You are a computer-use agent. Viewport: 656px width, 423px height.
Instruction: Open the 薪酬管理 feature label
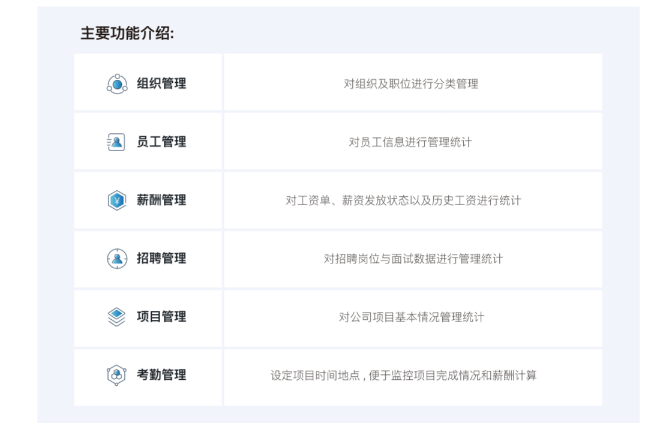coord(161,200)
